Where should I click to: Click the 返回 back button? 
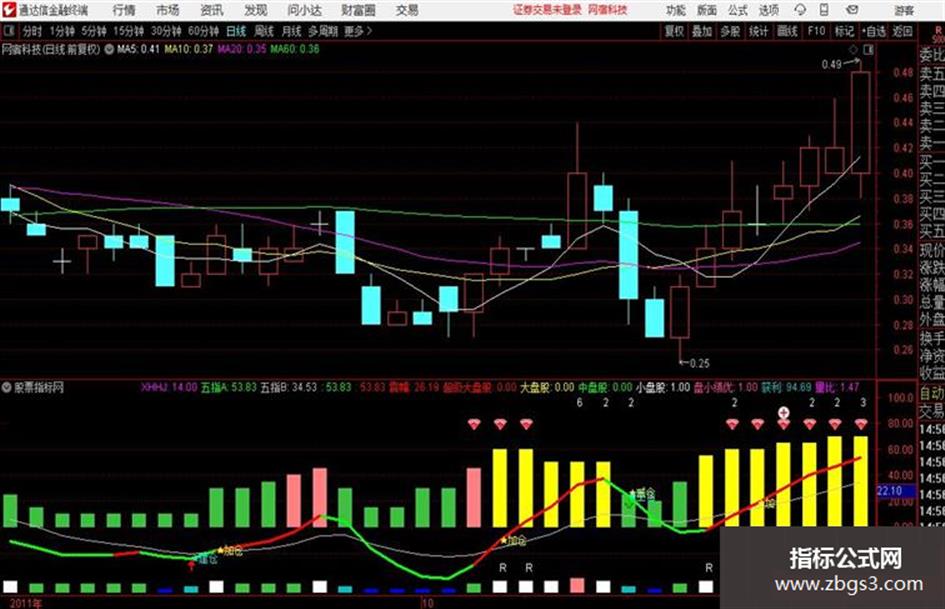click(902, 31)
